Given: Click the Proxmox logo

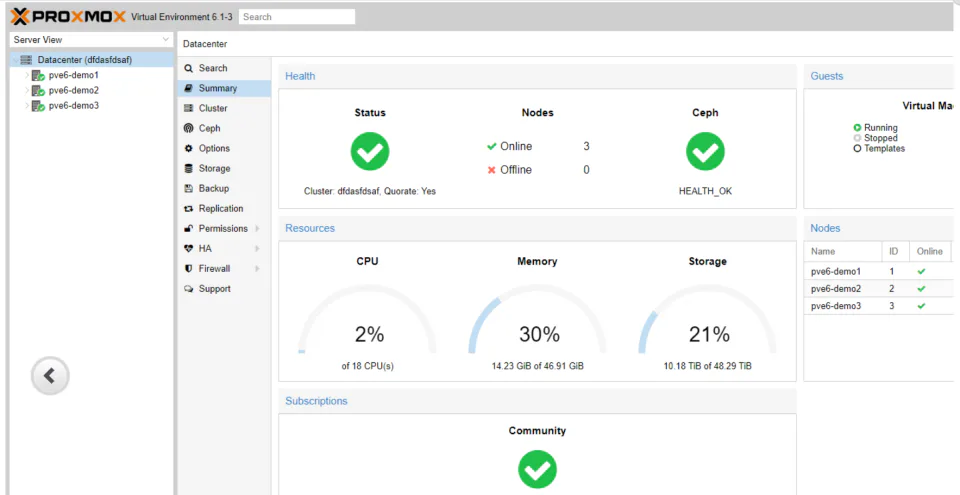Looking at the screenshot, I should point(69,17).
